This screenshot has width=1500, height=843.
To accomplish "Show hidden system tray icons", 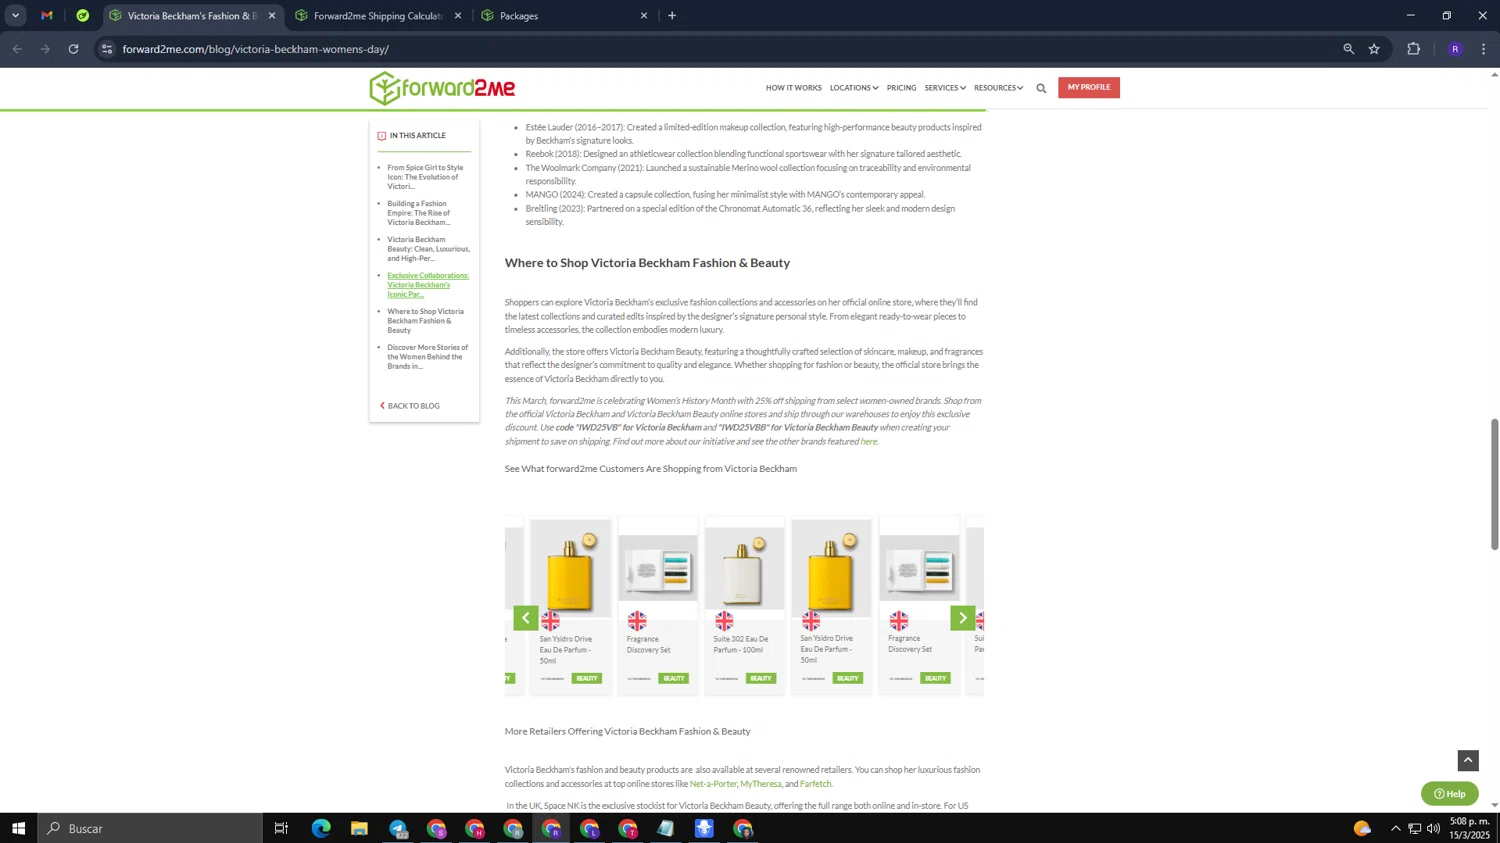I will click(1395, 828).
